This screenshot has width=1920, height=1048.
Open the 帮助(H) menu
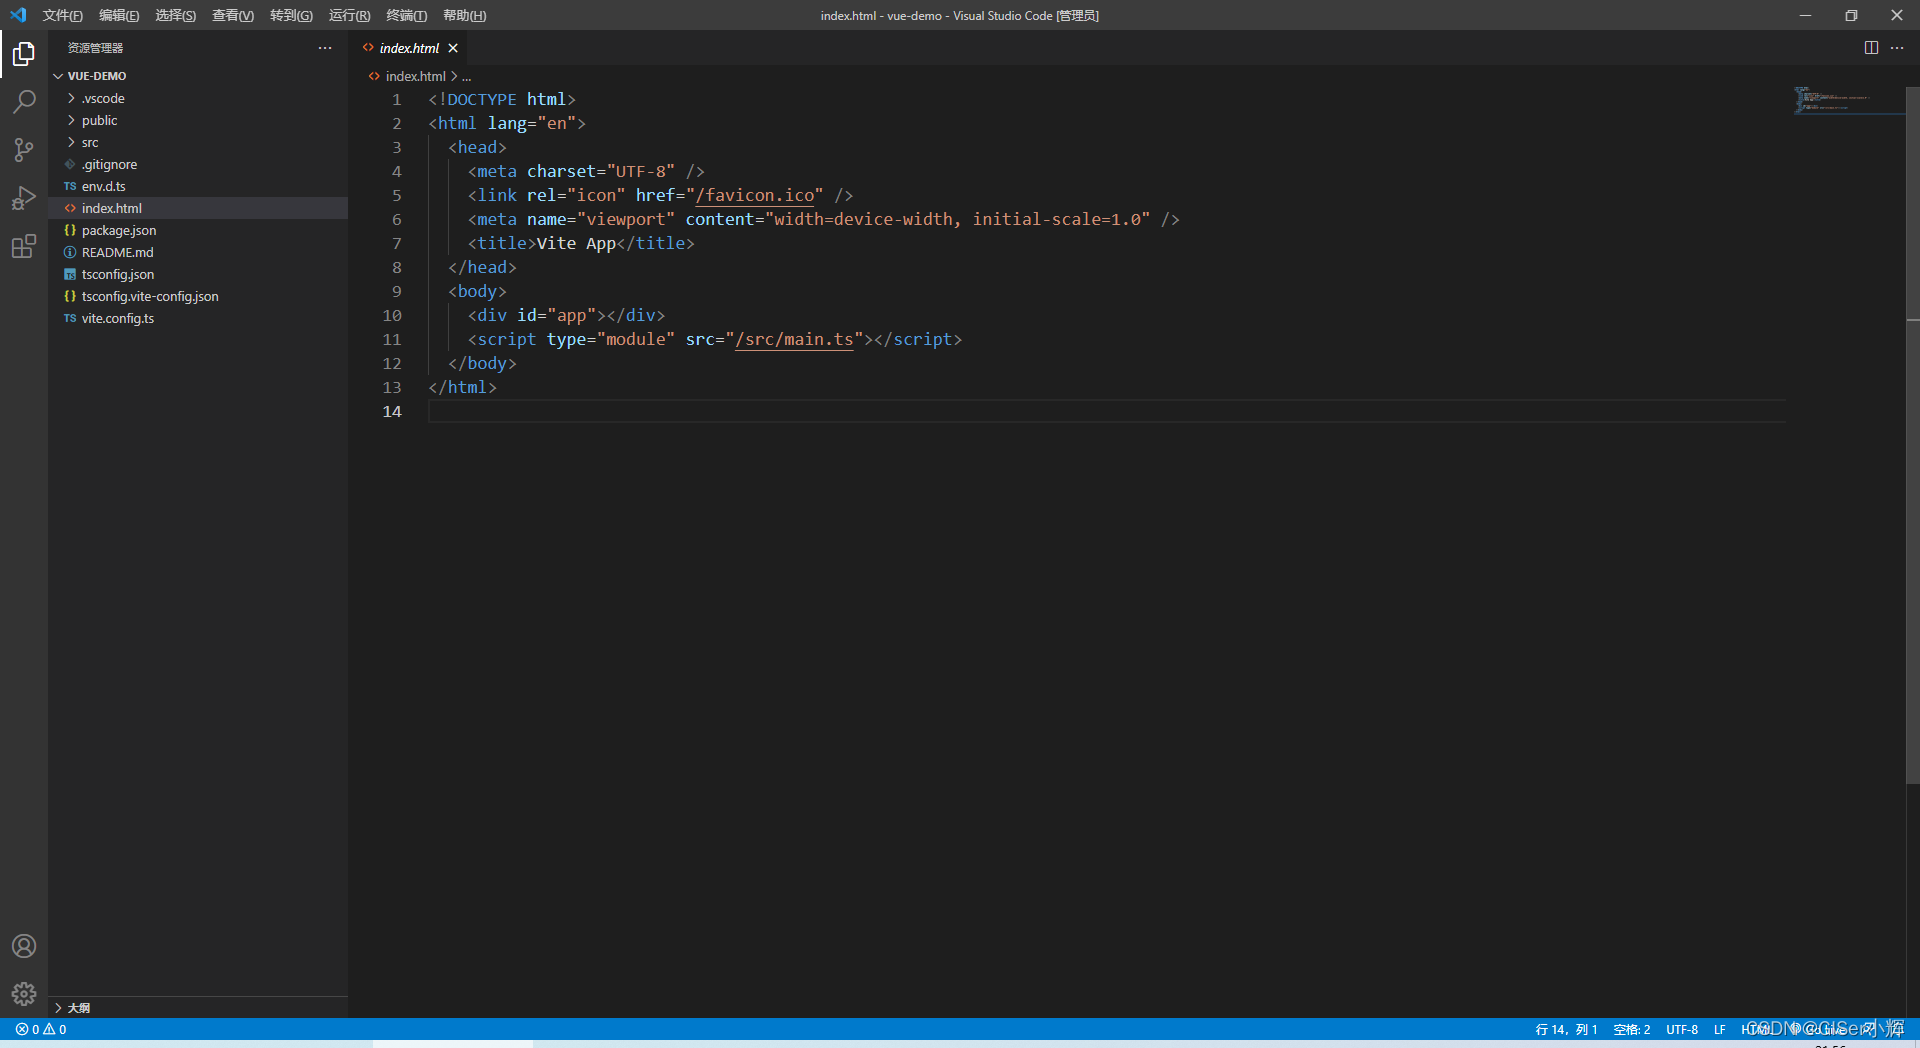pyautogui.click(x=464, y=15)
